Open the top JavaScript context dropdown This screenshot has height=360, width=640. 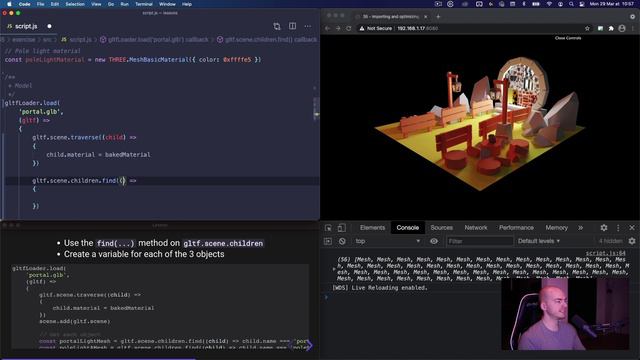coord(387,241)
